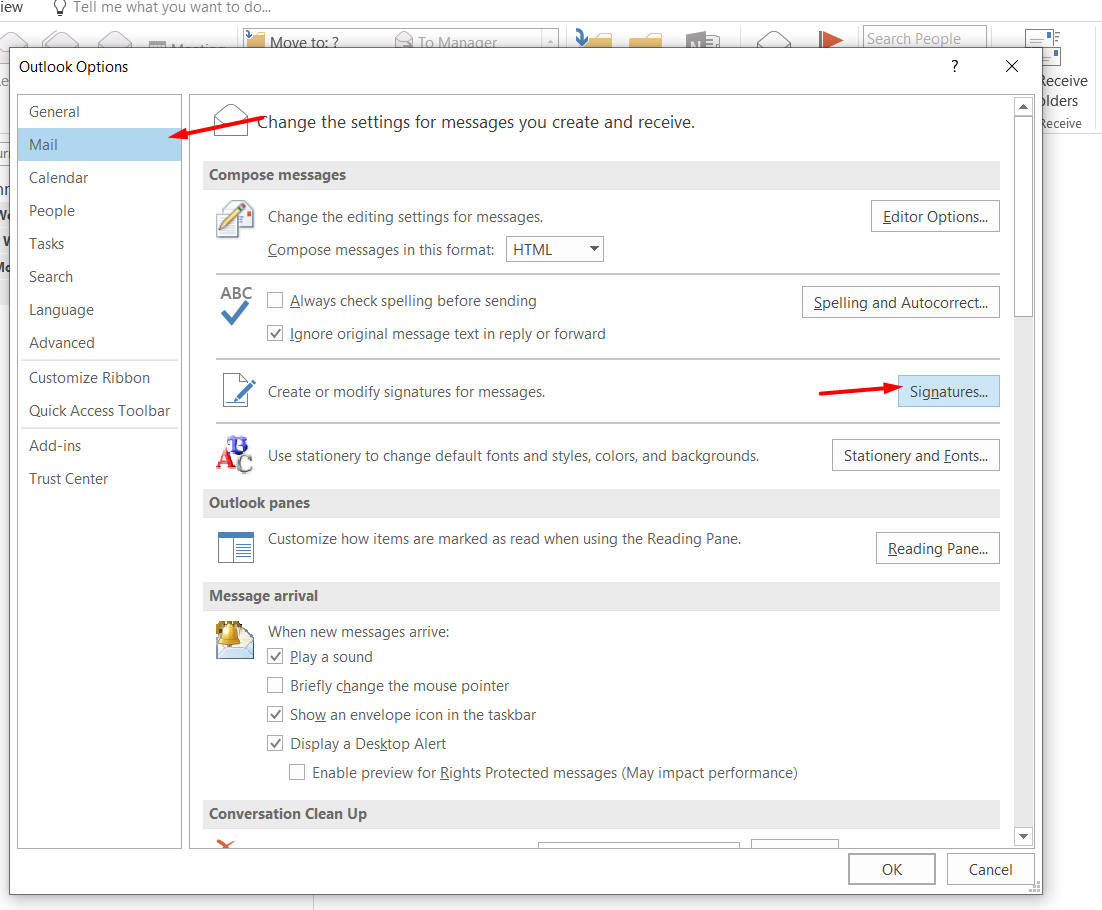
Task: Click the ABC spelling check icon
Action: pos(235,305)
